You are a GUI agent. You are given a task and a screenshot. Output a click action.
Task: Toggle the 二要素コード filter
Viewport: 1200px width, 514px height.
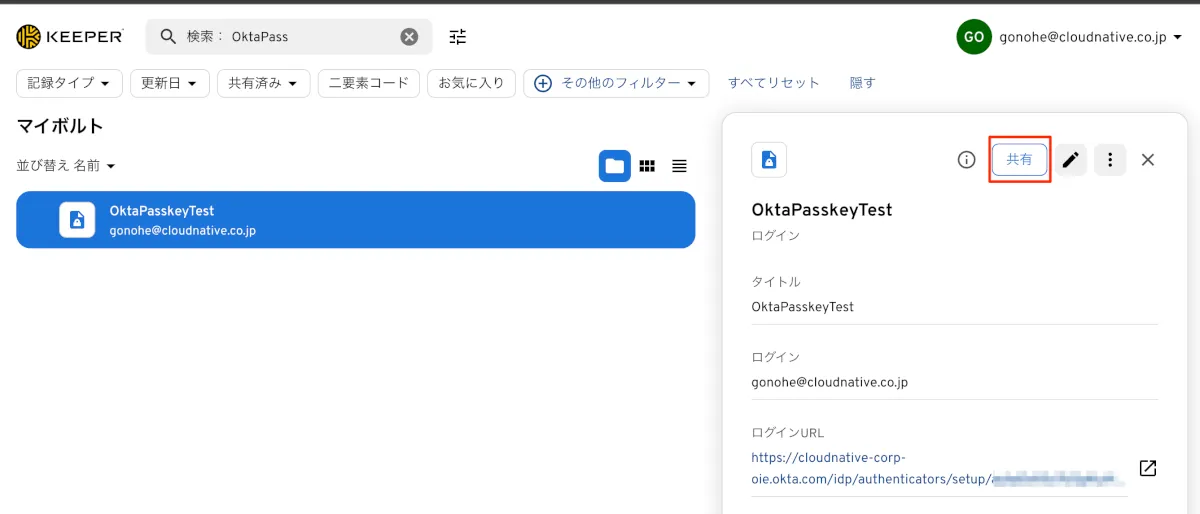(369, 83)
